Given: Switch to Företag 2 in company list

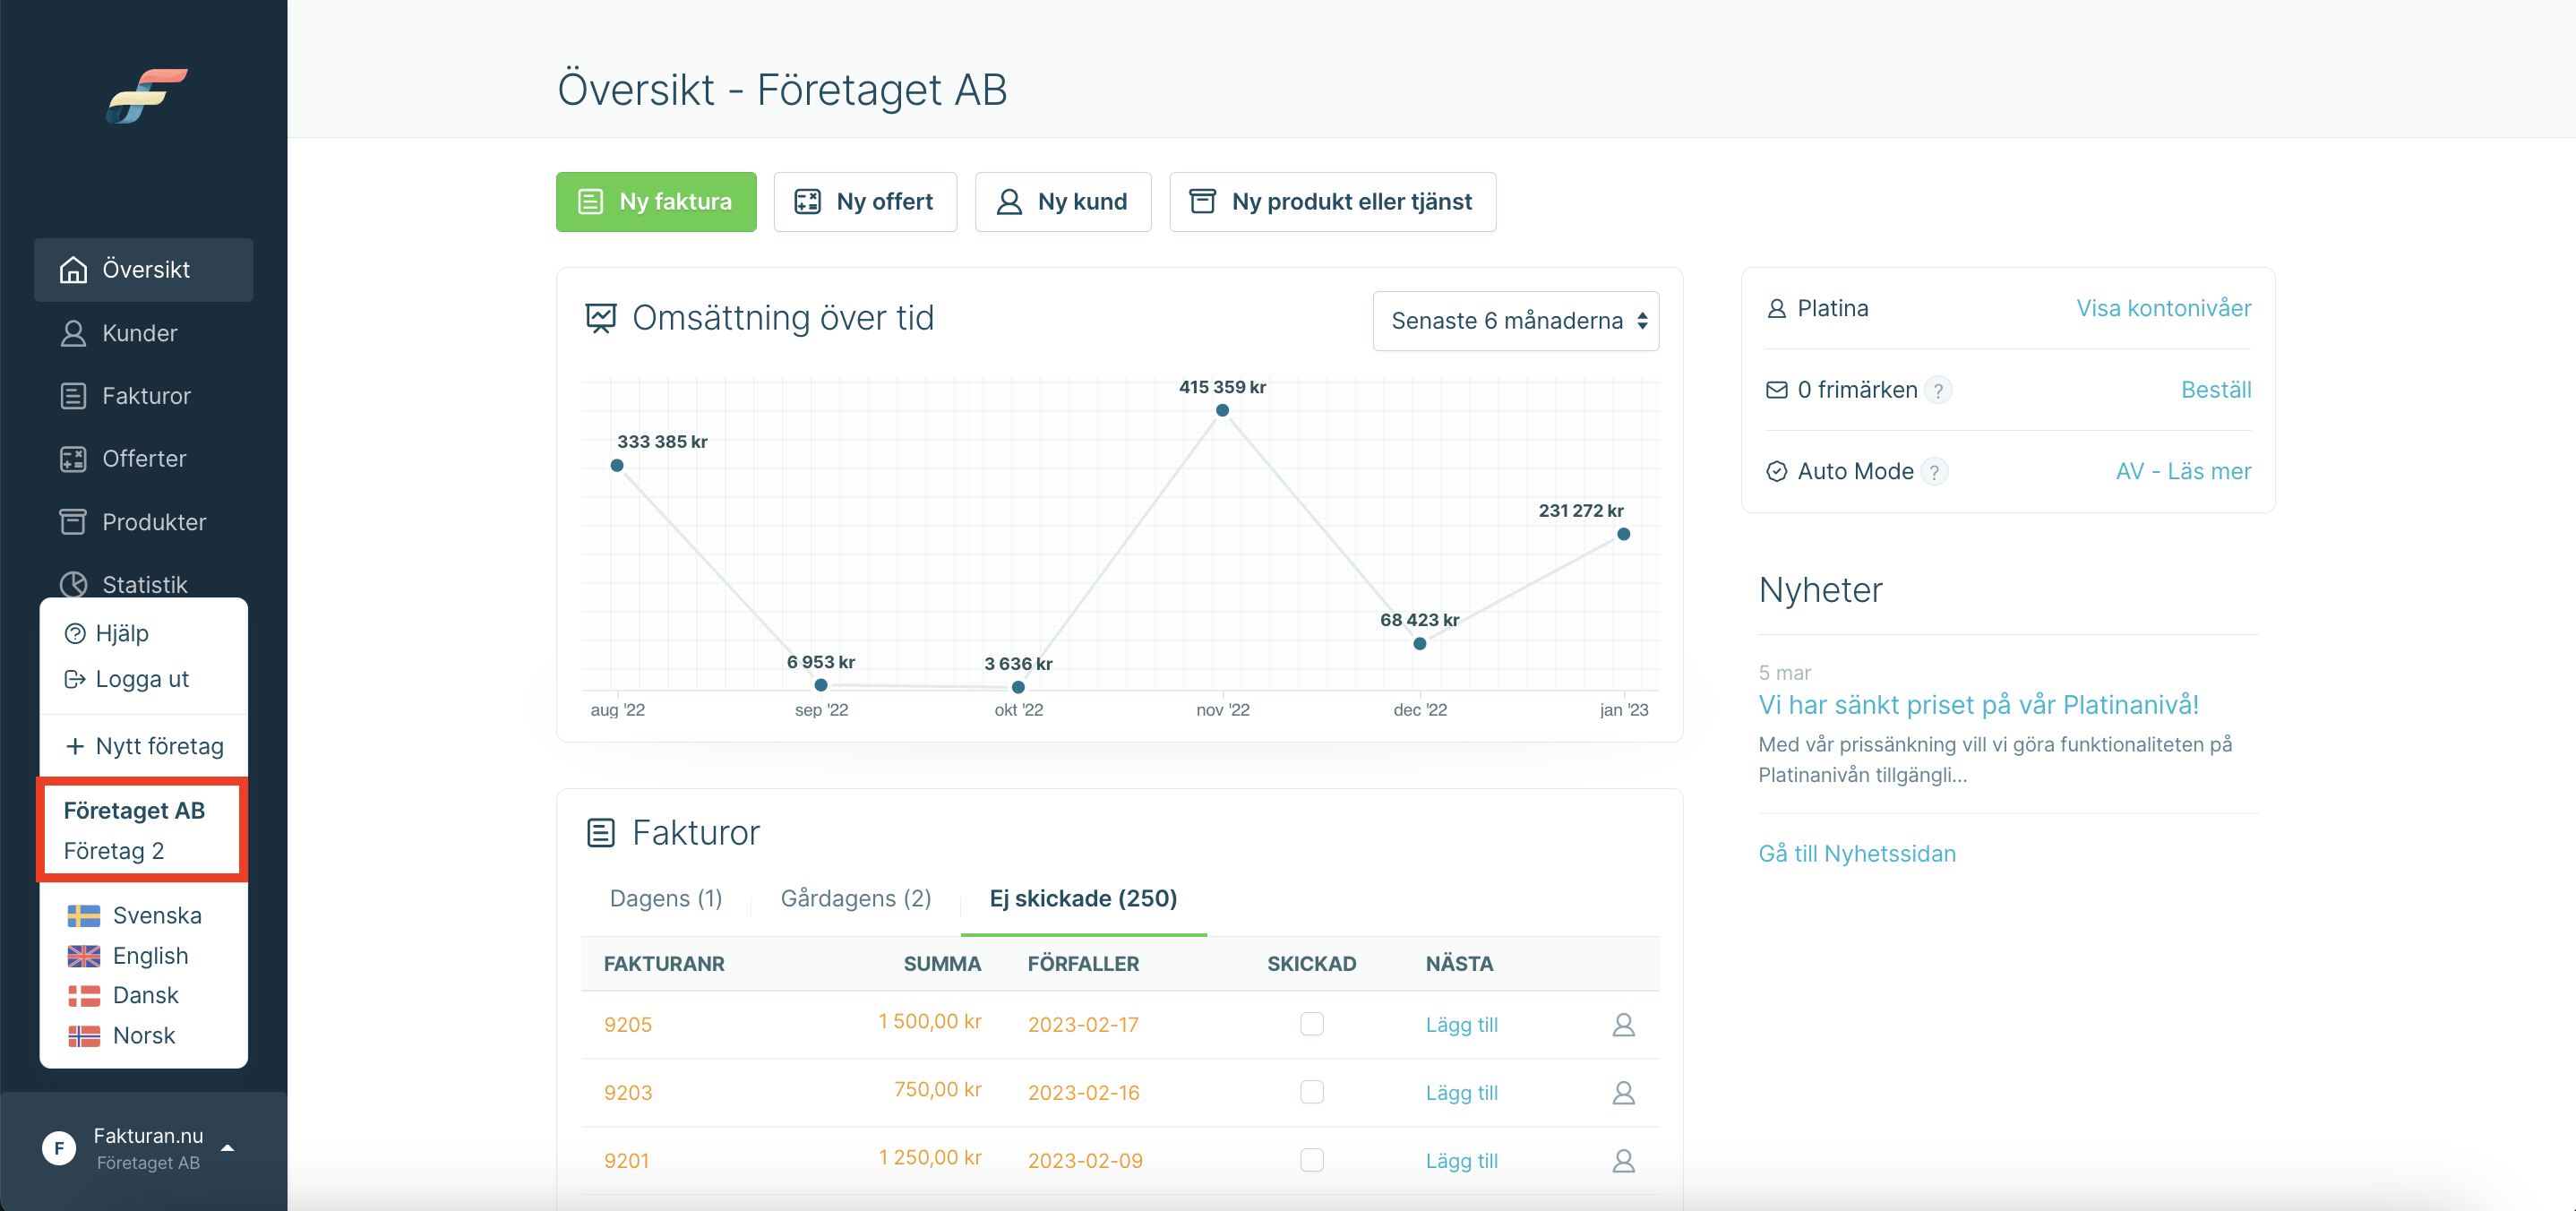Looking at the screenshot, I should (114, 851).
